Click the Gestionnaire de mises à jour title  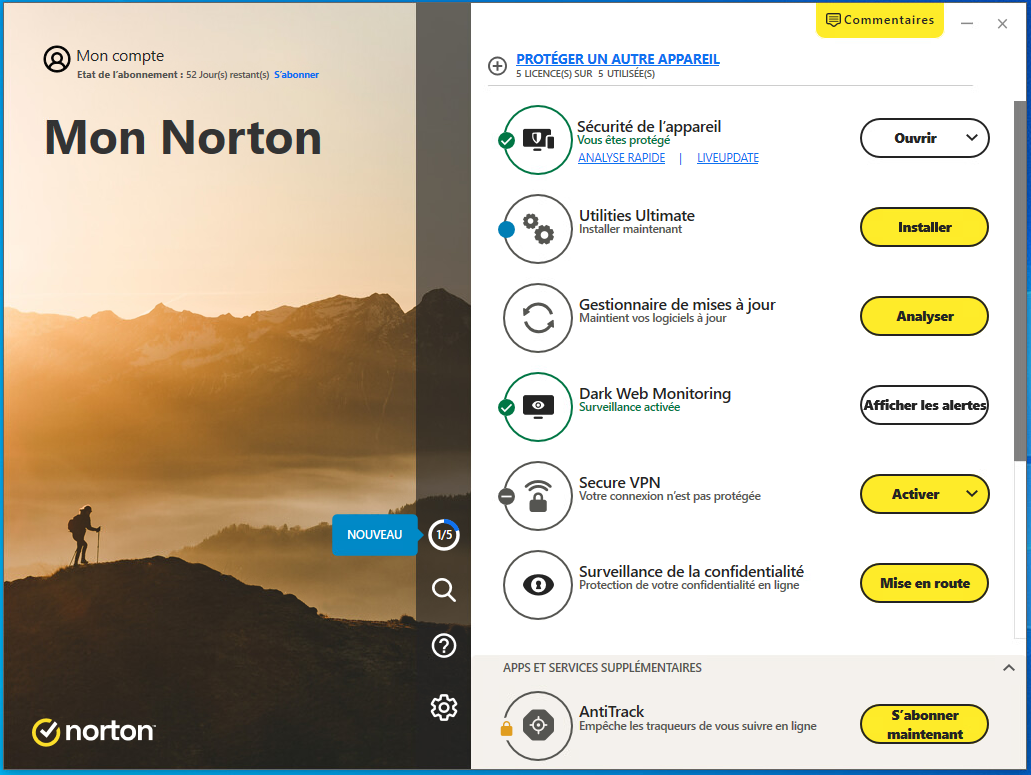(677, 305)
